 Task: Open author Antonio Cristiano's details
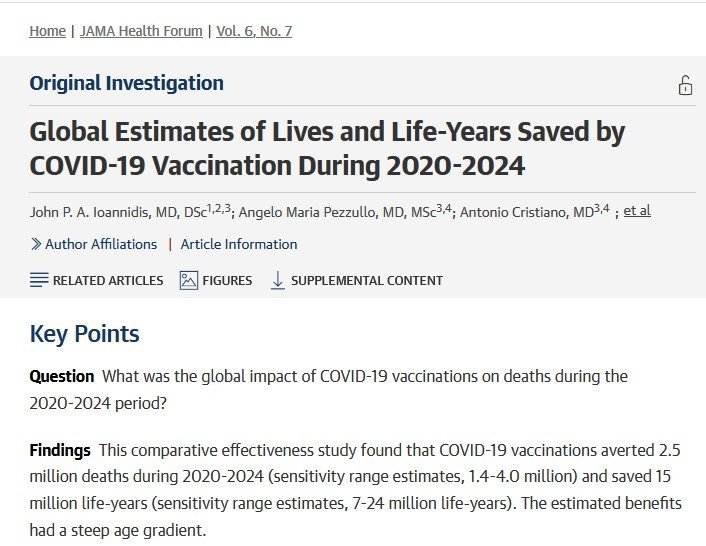click(x=527, y=212)
